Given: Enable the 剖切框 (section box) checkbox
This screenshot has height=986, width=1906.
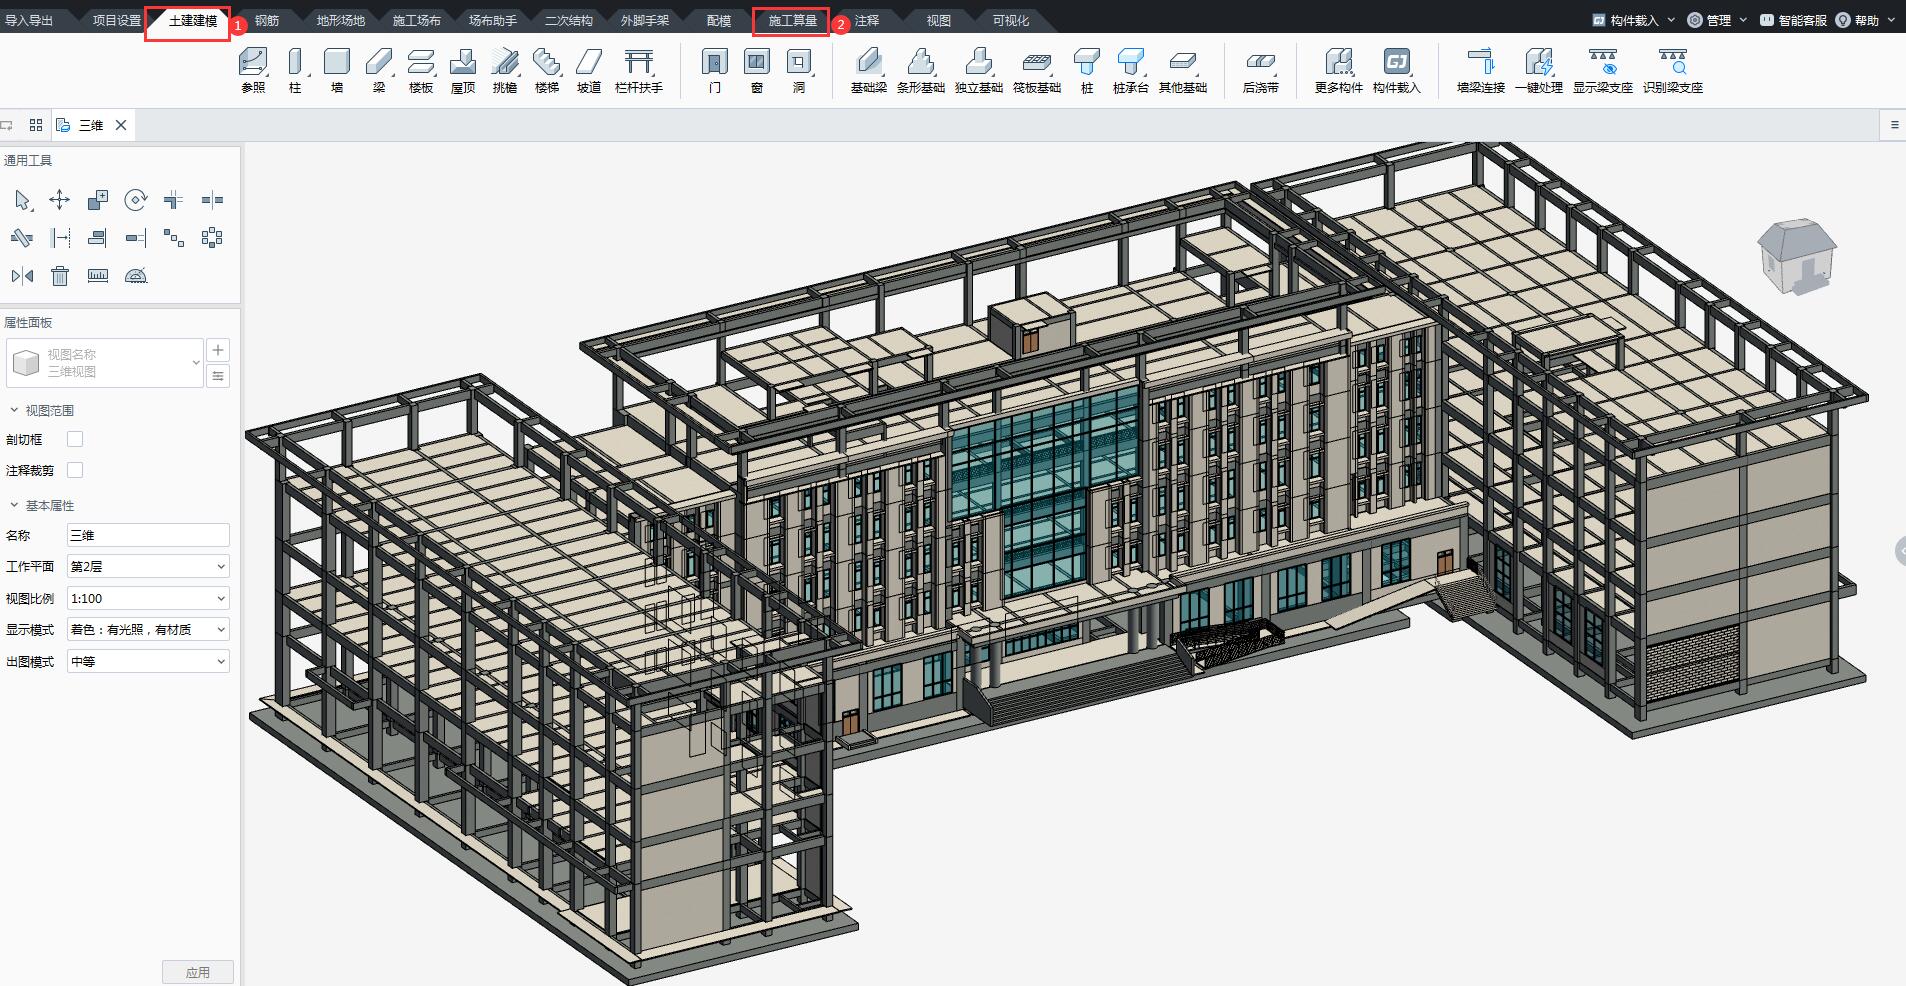Looking at the screenshot, I should 74,438.
